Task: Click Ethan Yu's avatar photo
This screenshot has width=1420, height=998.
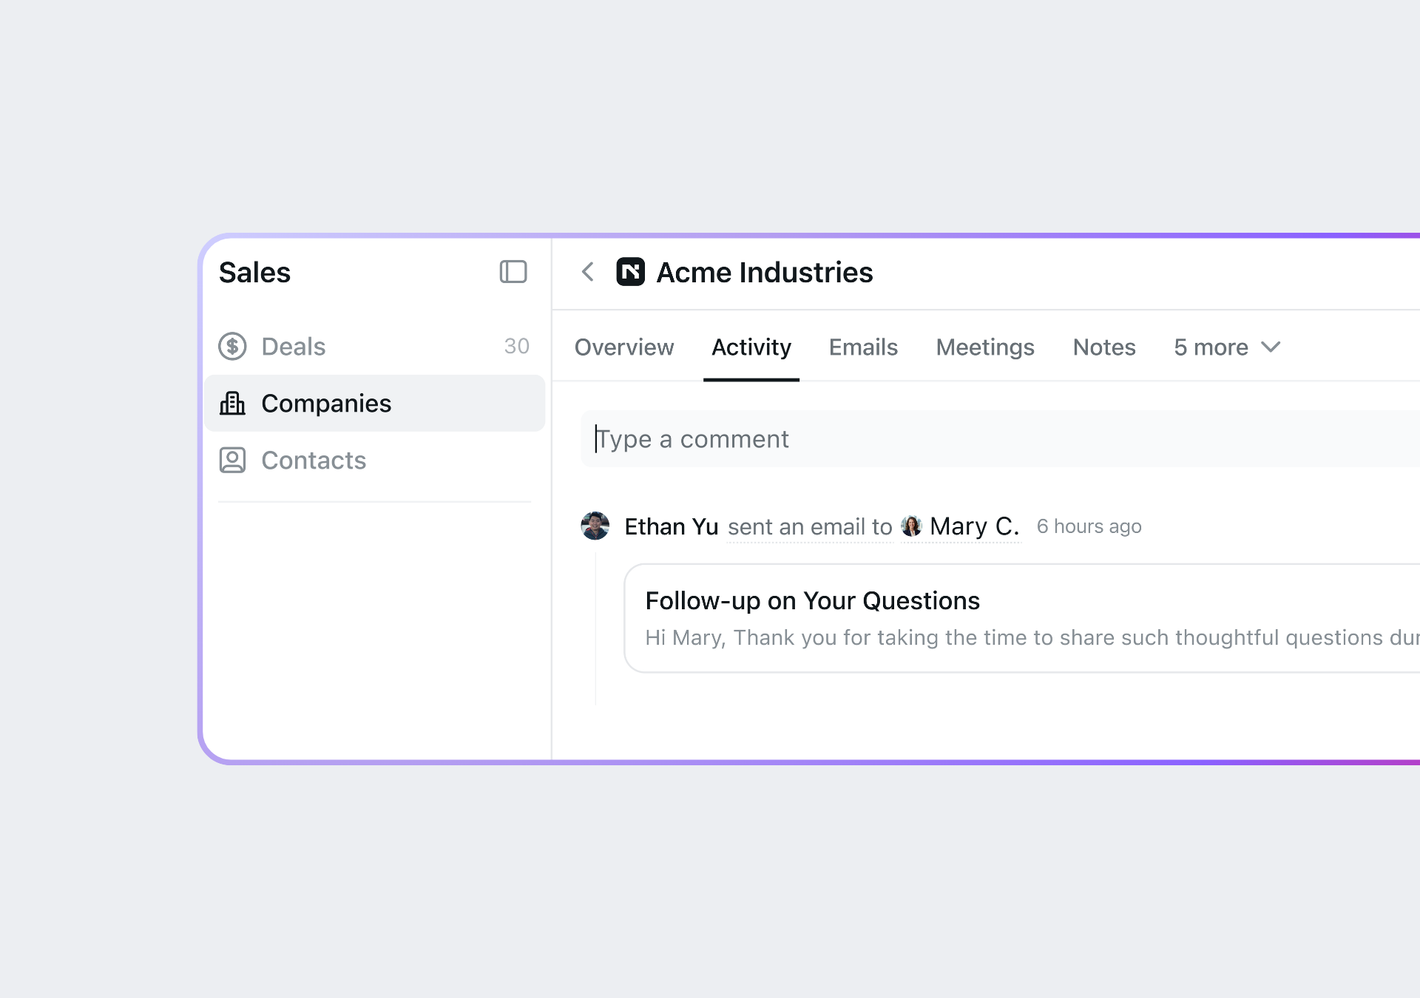Action: [x=595, y=526]
